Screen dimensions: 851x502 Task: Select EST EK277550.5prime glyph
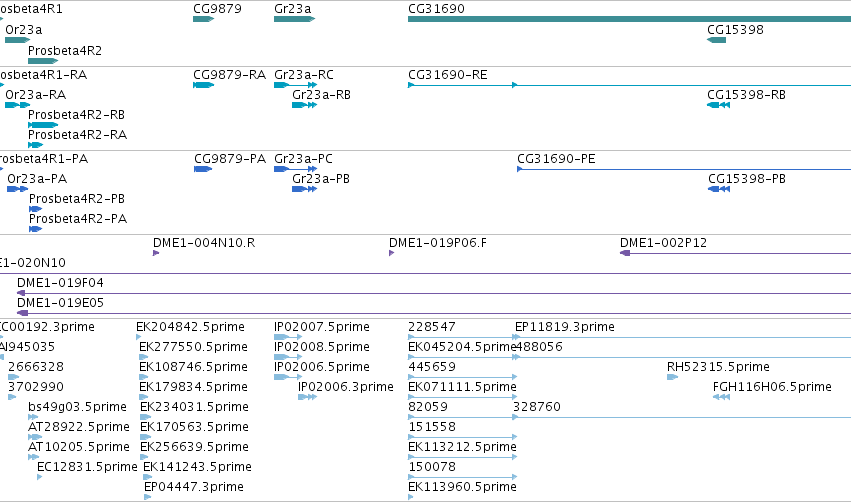click(144, 357)
